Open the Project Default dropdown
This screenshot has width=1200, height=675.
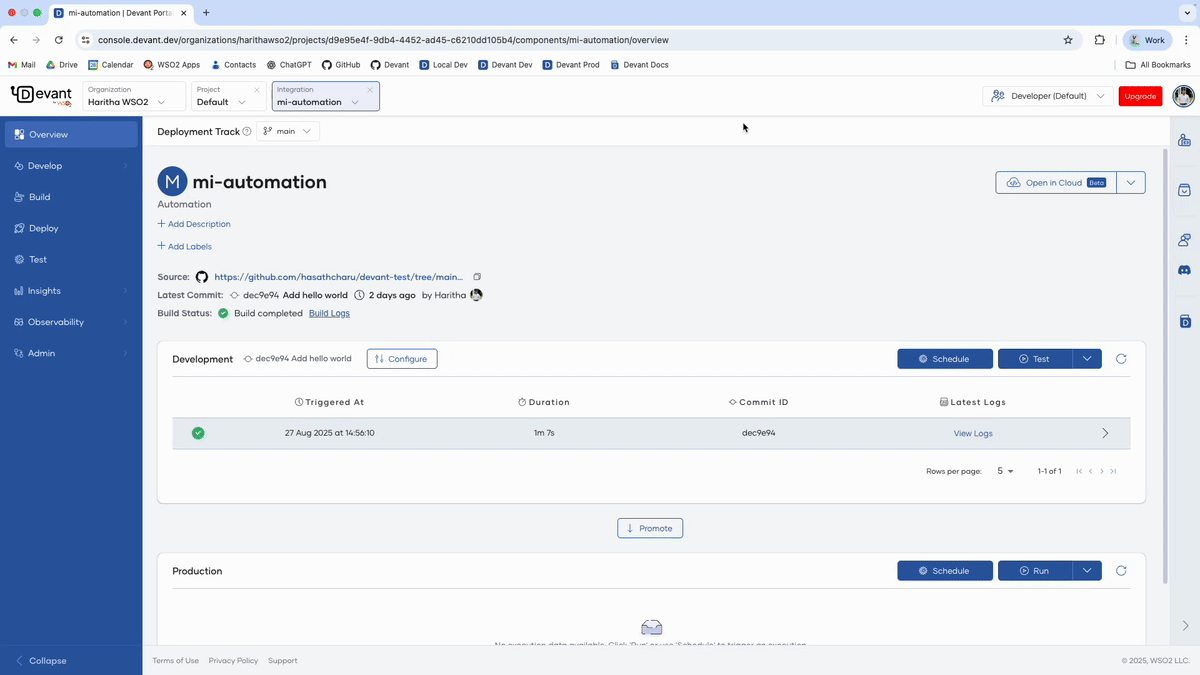[x=229, y=96]
